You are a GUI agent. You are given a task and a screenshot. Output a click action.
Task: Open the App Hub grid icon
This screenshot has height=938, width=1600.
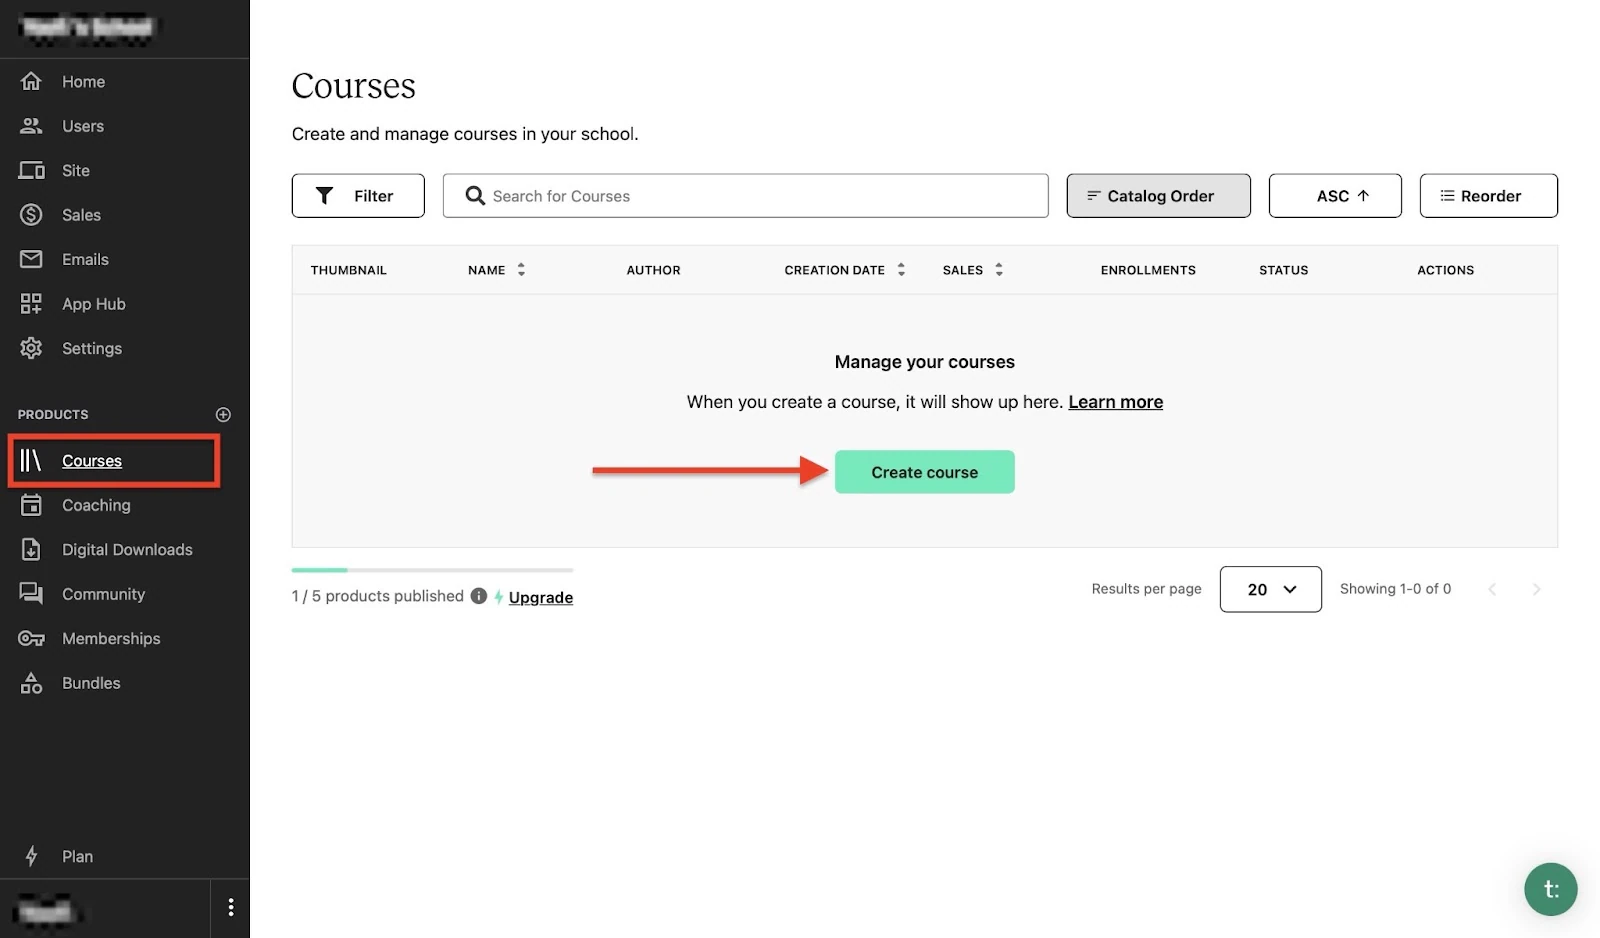pyautogui.click(x=31, y=304)
